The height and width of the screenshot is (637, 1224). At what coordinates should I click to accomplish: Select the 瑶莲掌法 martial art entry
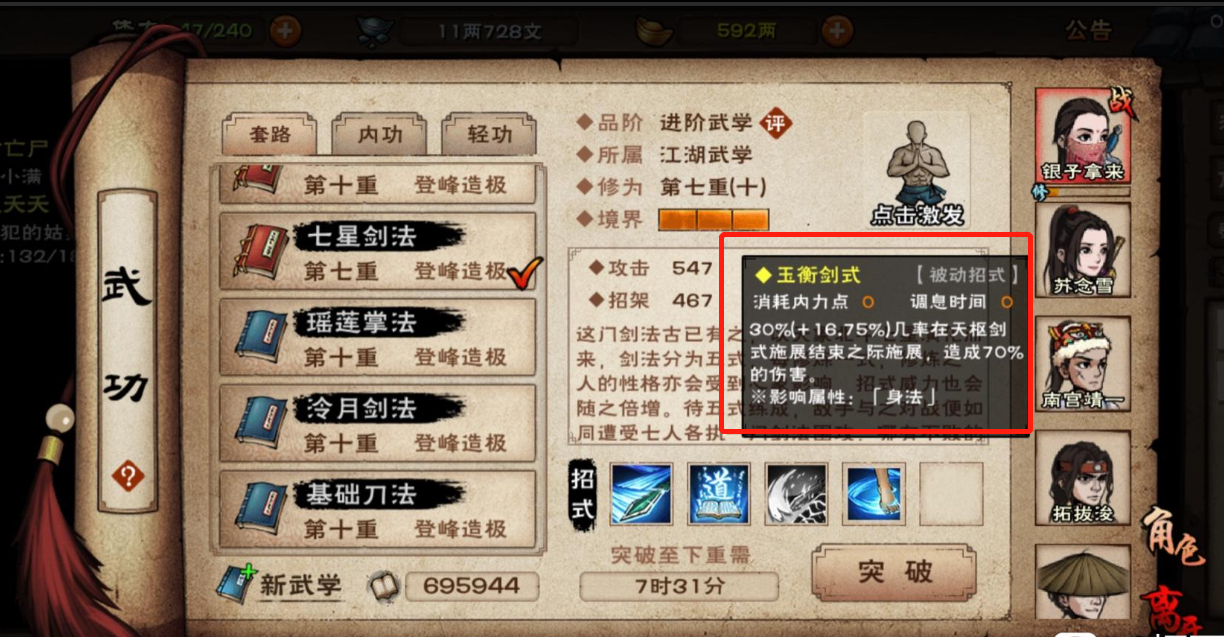click(379, 338)
